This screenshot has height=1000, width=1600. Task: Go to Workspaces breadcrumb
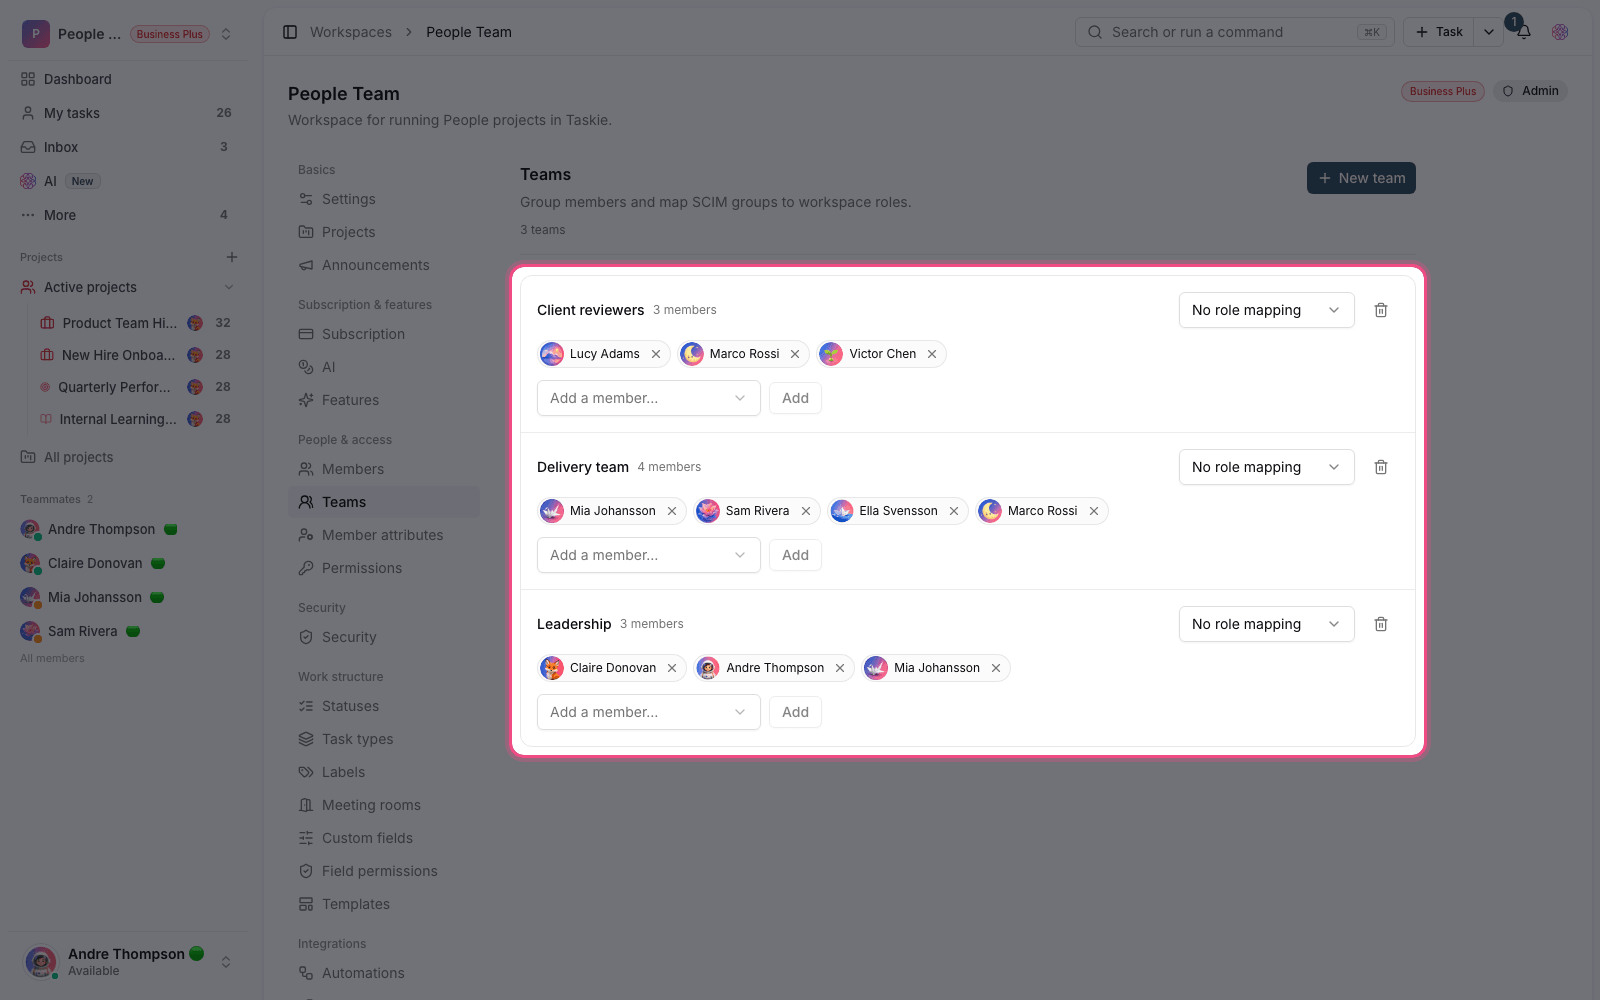[x=351, y=32]
